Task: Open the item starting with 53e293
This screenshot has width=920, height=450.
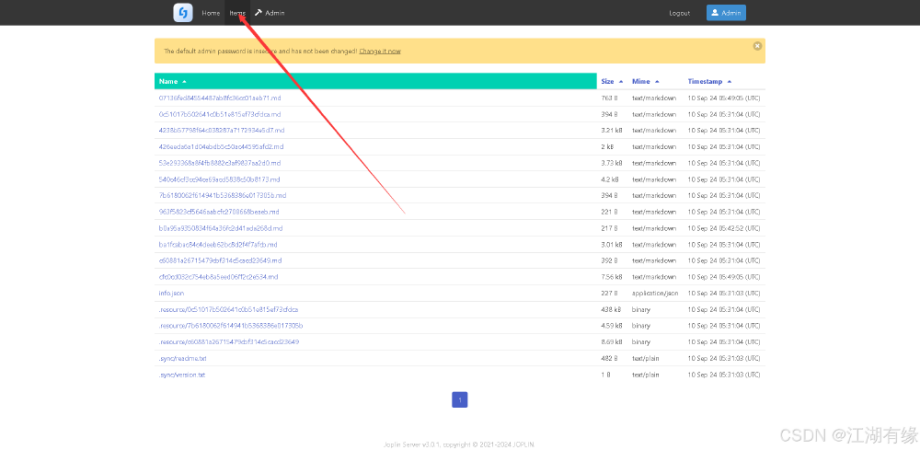Action: coord(219,163)
